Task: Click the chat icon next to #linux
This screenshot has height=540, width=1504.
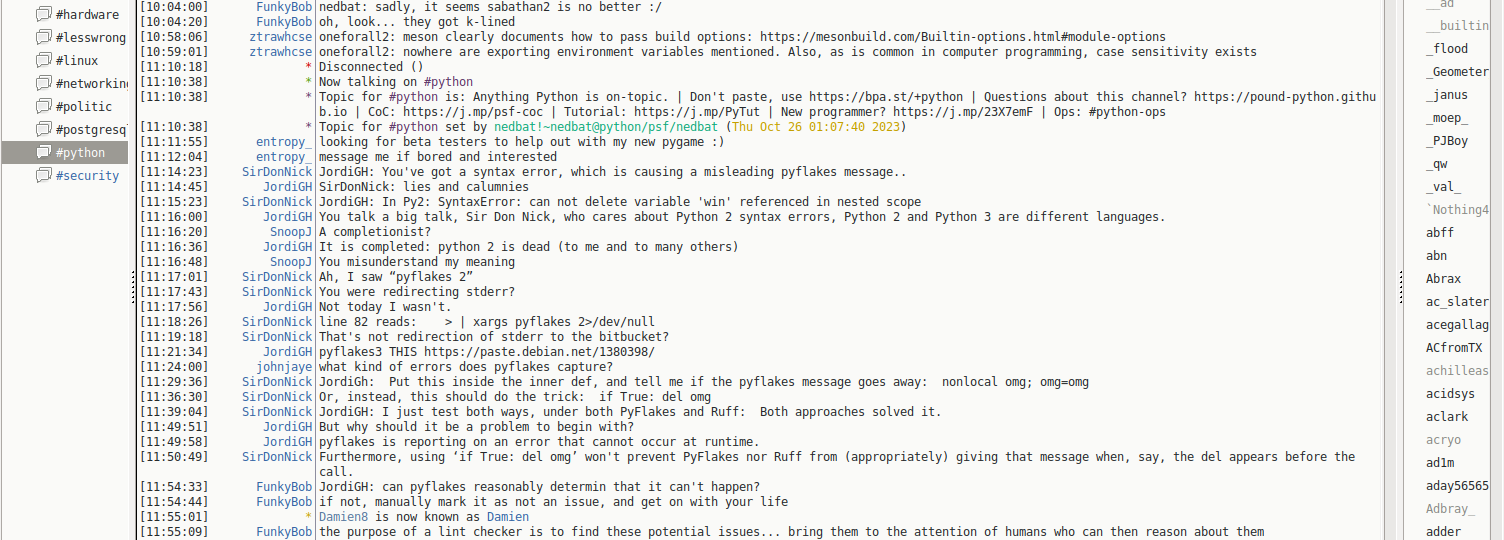Action: (43, 60)
